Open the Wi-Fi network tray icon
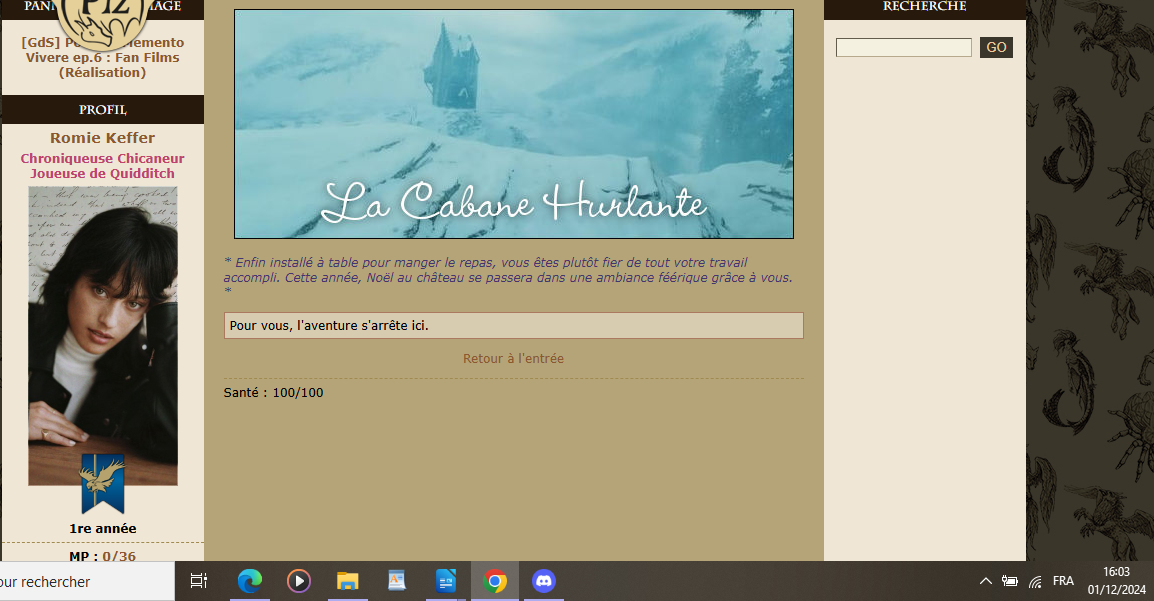 pyautogui.click(x=1036, y=581)
